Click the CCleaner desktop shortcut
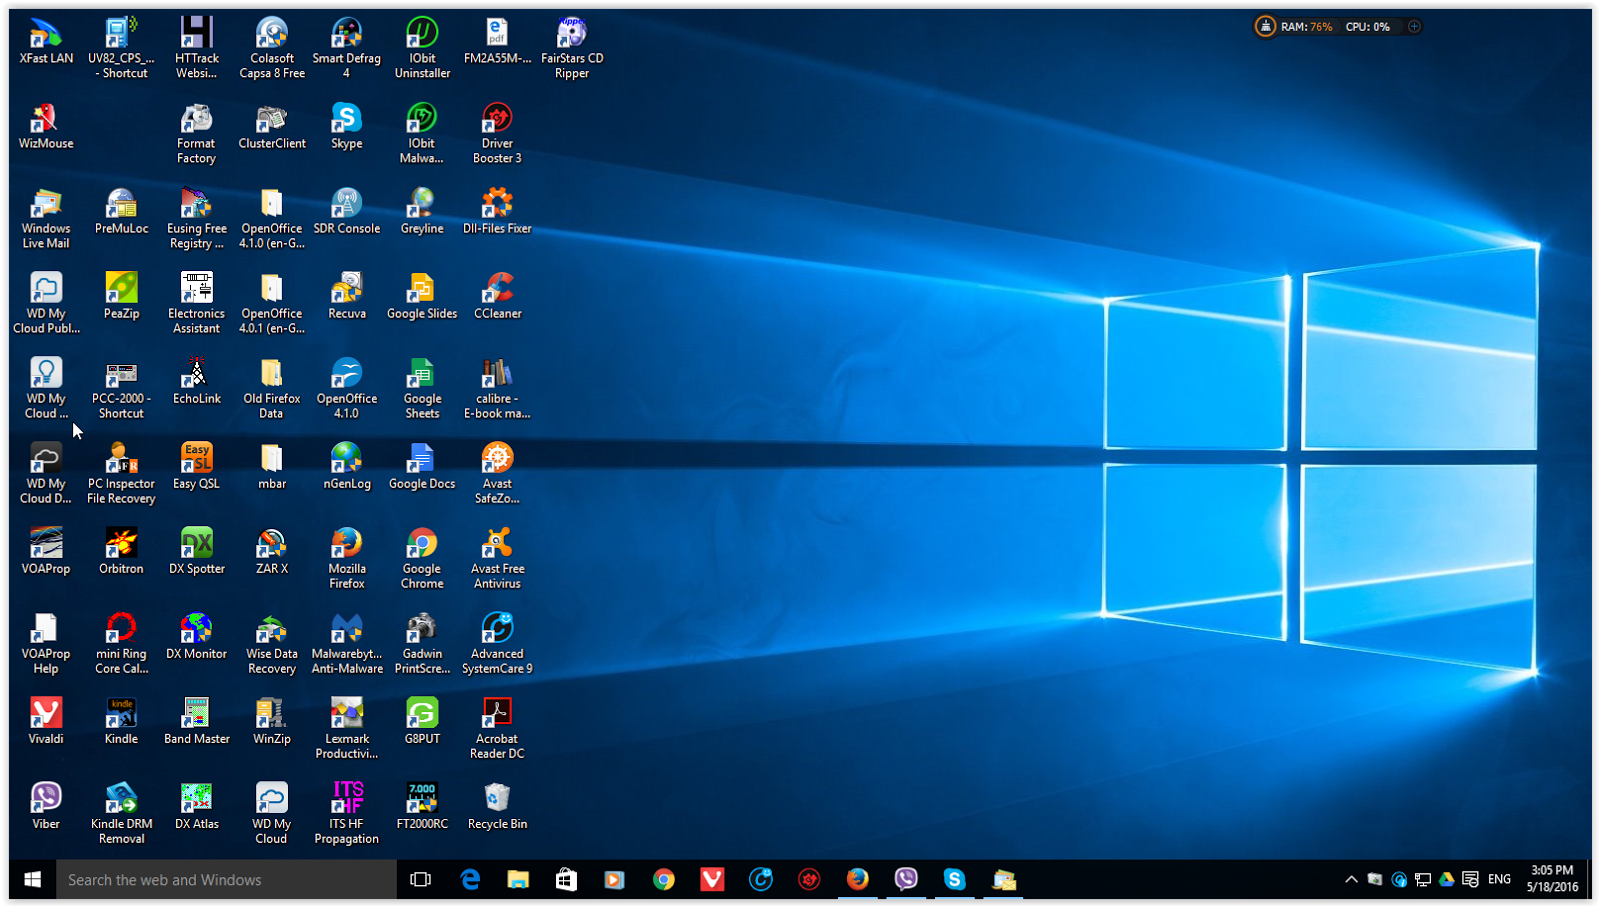Image resolution: width=1600 pixels, height=907 pixels. click(x=497, y=297)
